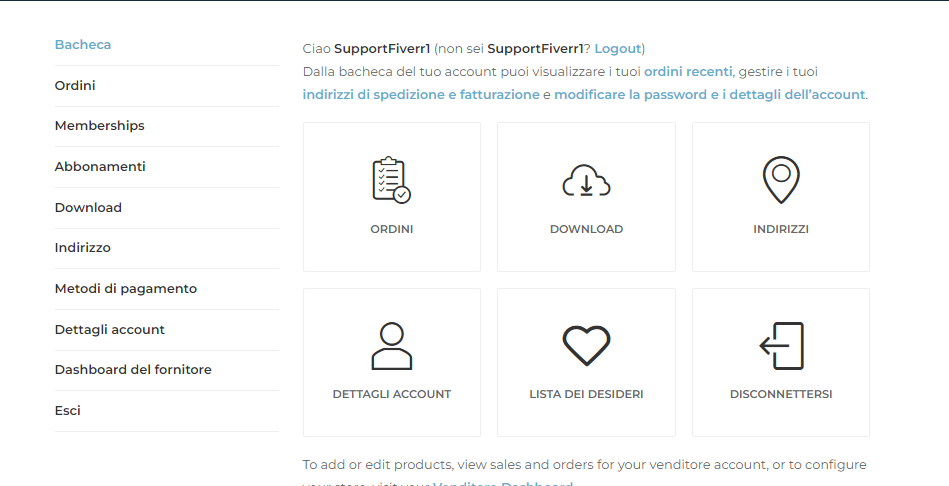Open the indirizzi di spedizione e fatturazione link
949x486 pixels.
pyautogui.click(x=421, y=94)
